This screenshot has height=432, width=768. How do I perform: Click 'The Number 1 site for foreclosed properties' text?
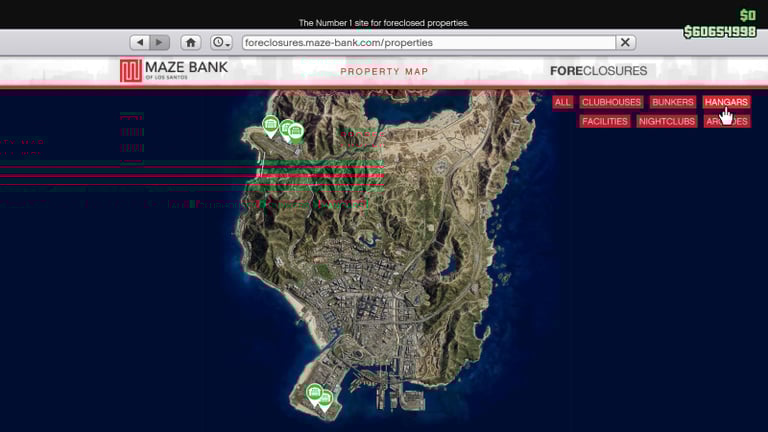click(x=384, y=23)
